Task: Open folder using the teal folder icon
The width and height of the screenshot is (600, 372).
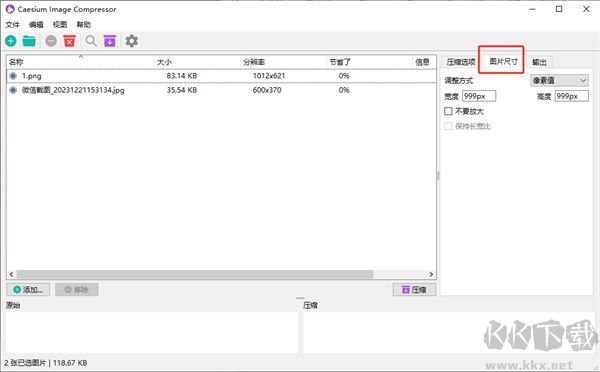Action: click(x=29, y=41)
